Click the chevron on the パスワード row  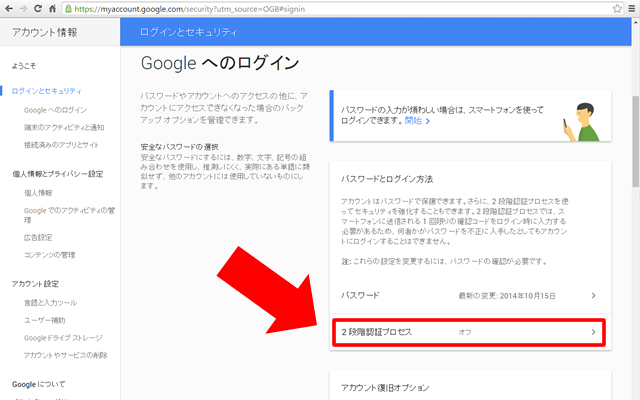tap(593, 296)
